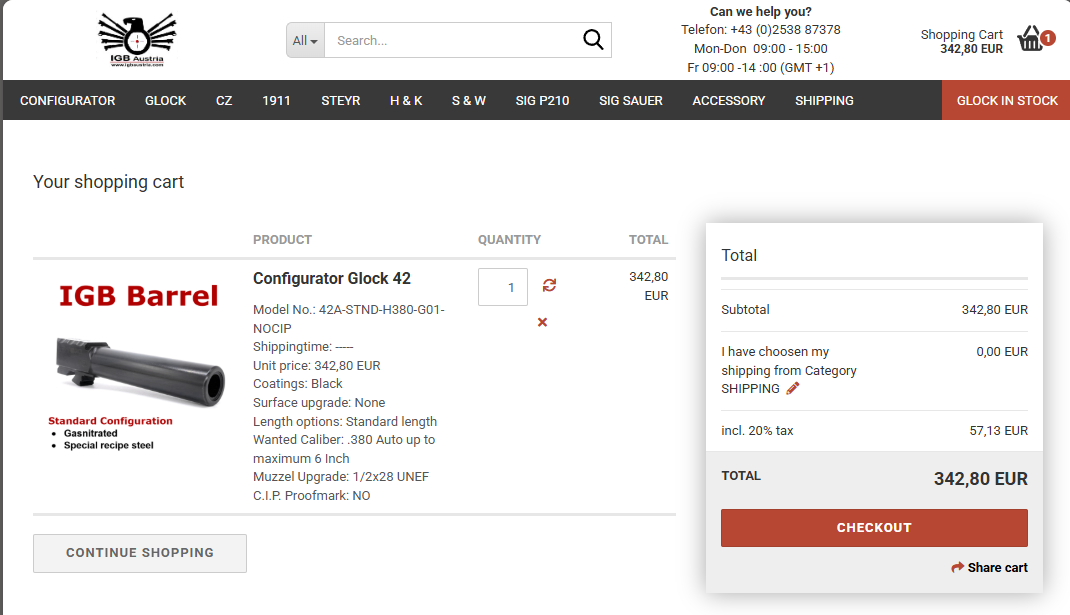Click the IGB Barrel product thumbnail
This screenshot has width=1070, height=615.
click(x=139, y=365)
